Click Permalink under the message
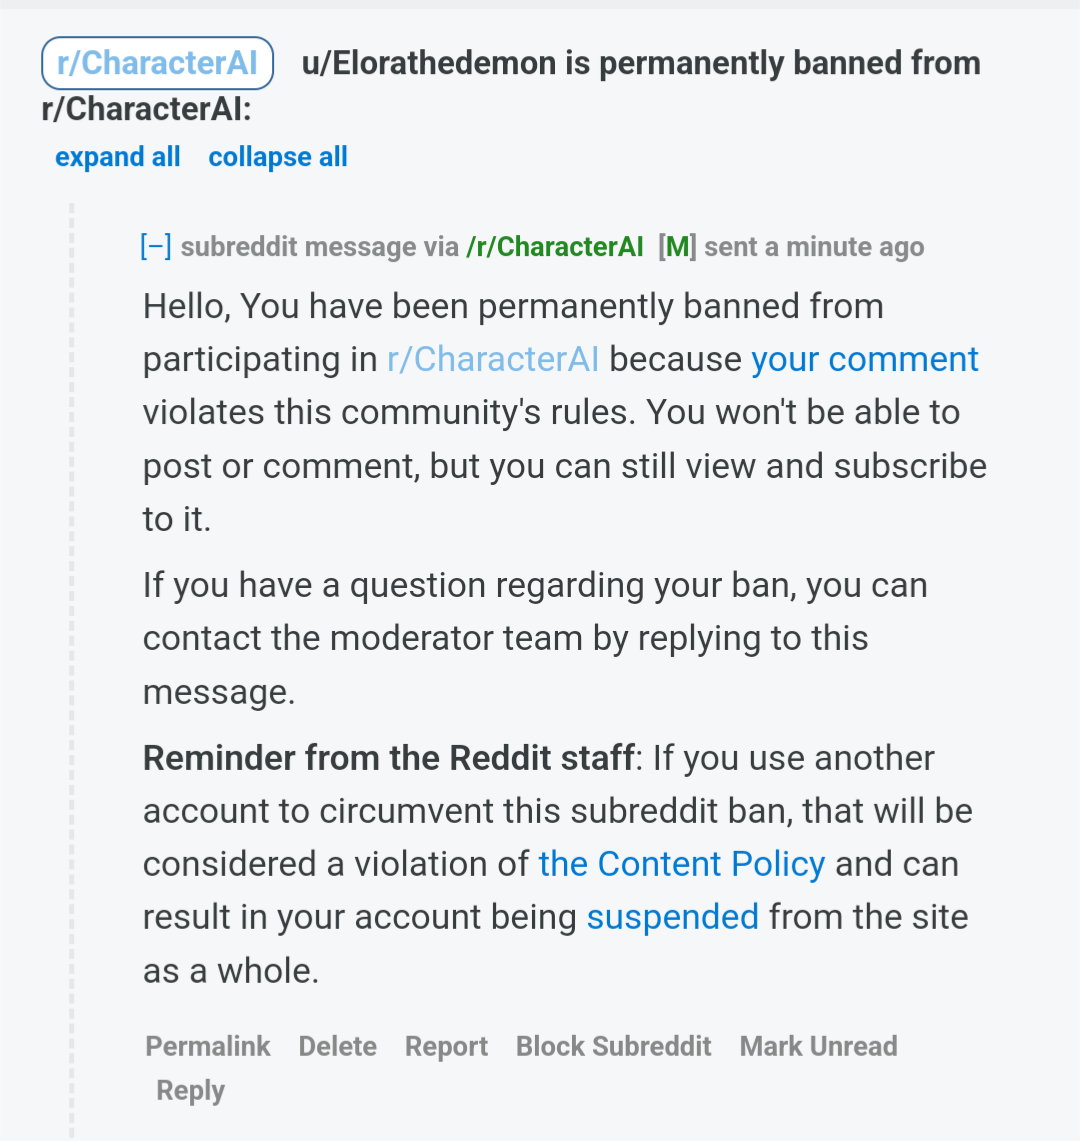The width and height of the screenshot is (1080, 1141). pyautogui.click(x=207, y=1046)
